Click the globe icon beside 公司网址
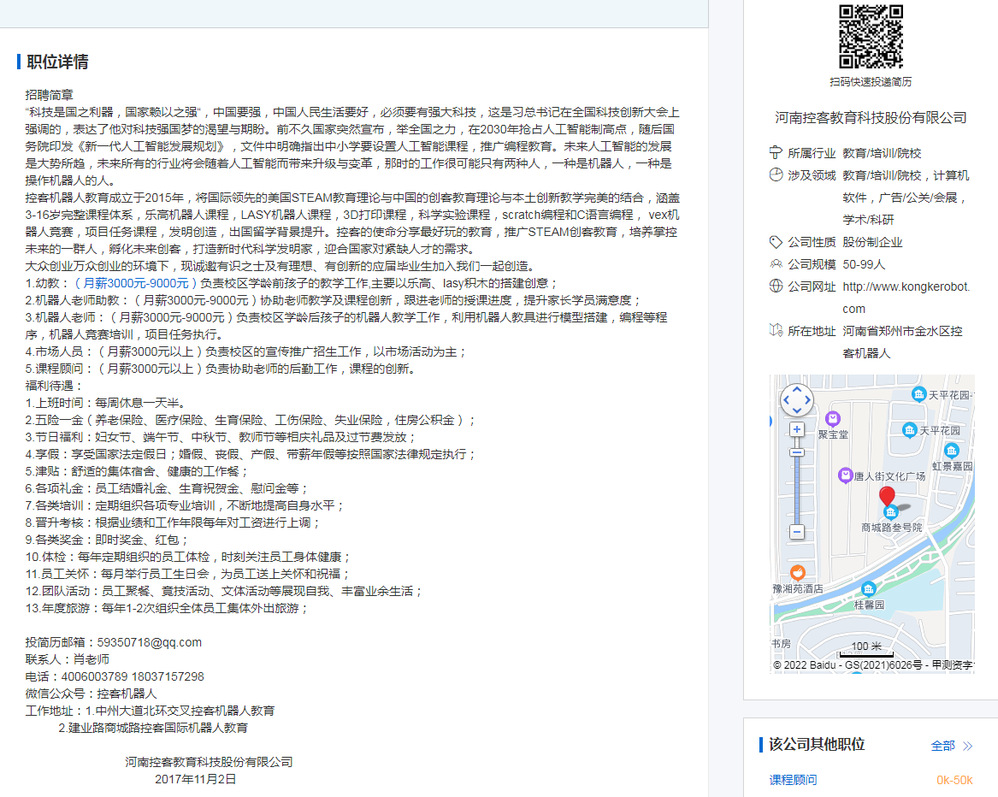The width and height of the screenshot is (998, 797). tap(775, 286)
